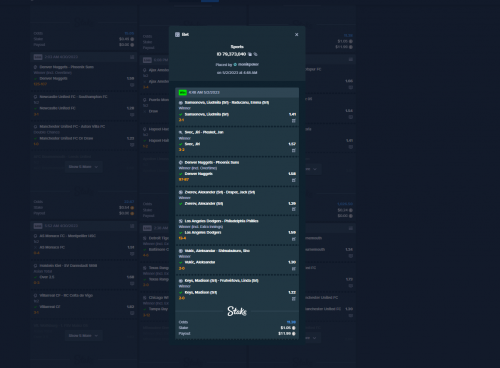The height and width of the screenshot is (368, 500).
Task: Expand Show 5 More under Villarreal CF card
Action: [83, 335]
